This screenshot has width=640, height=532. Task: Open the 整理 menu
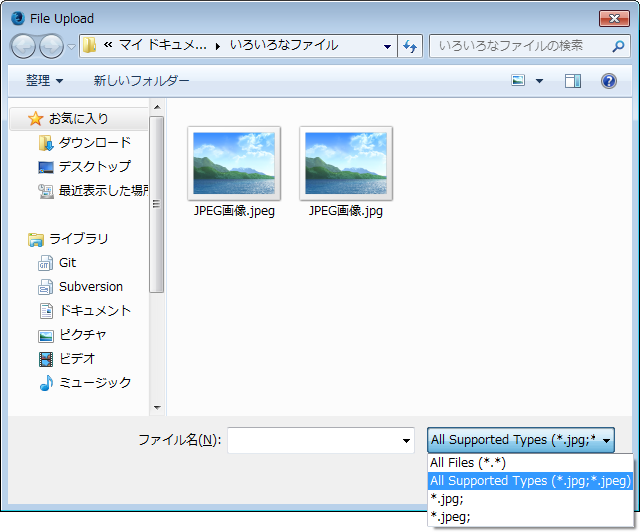44,80
